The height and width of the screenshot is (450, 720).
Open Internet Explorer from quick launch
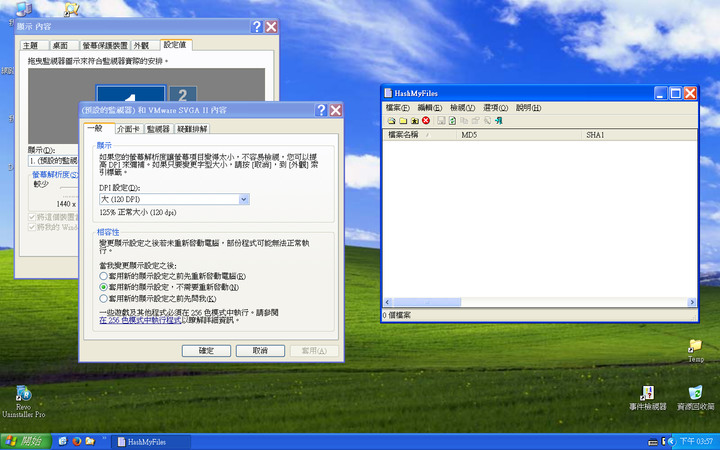point(63,441)
